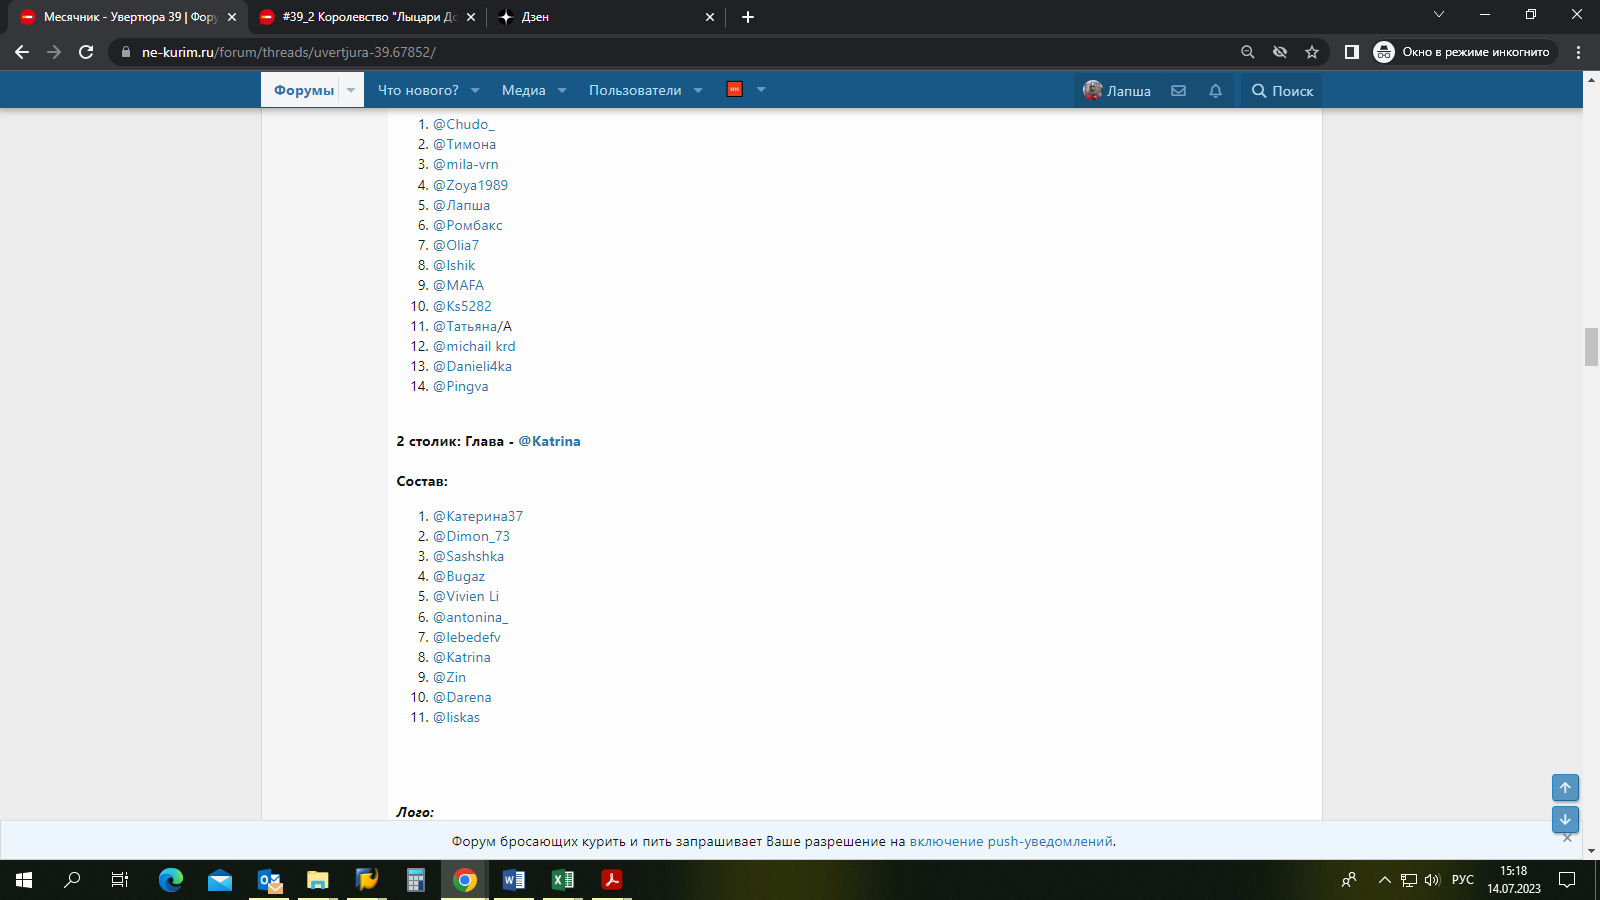Open the @Vivien Li profile link
Image resolution: width=1600 pixels, height=900 pixels.
tap(466, 596)
